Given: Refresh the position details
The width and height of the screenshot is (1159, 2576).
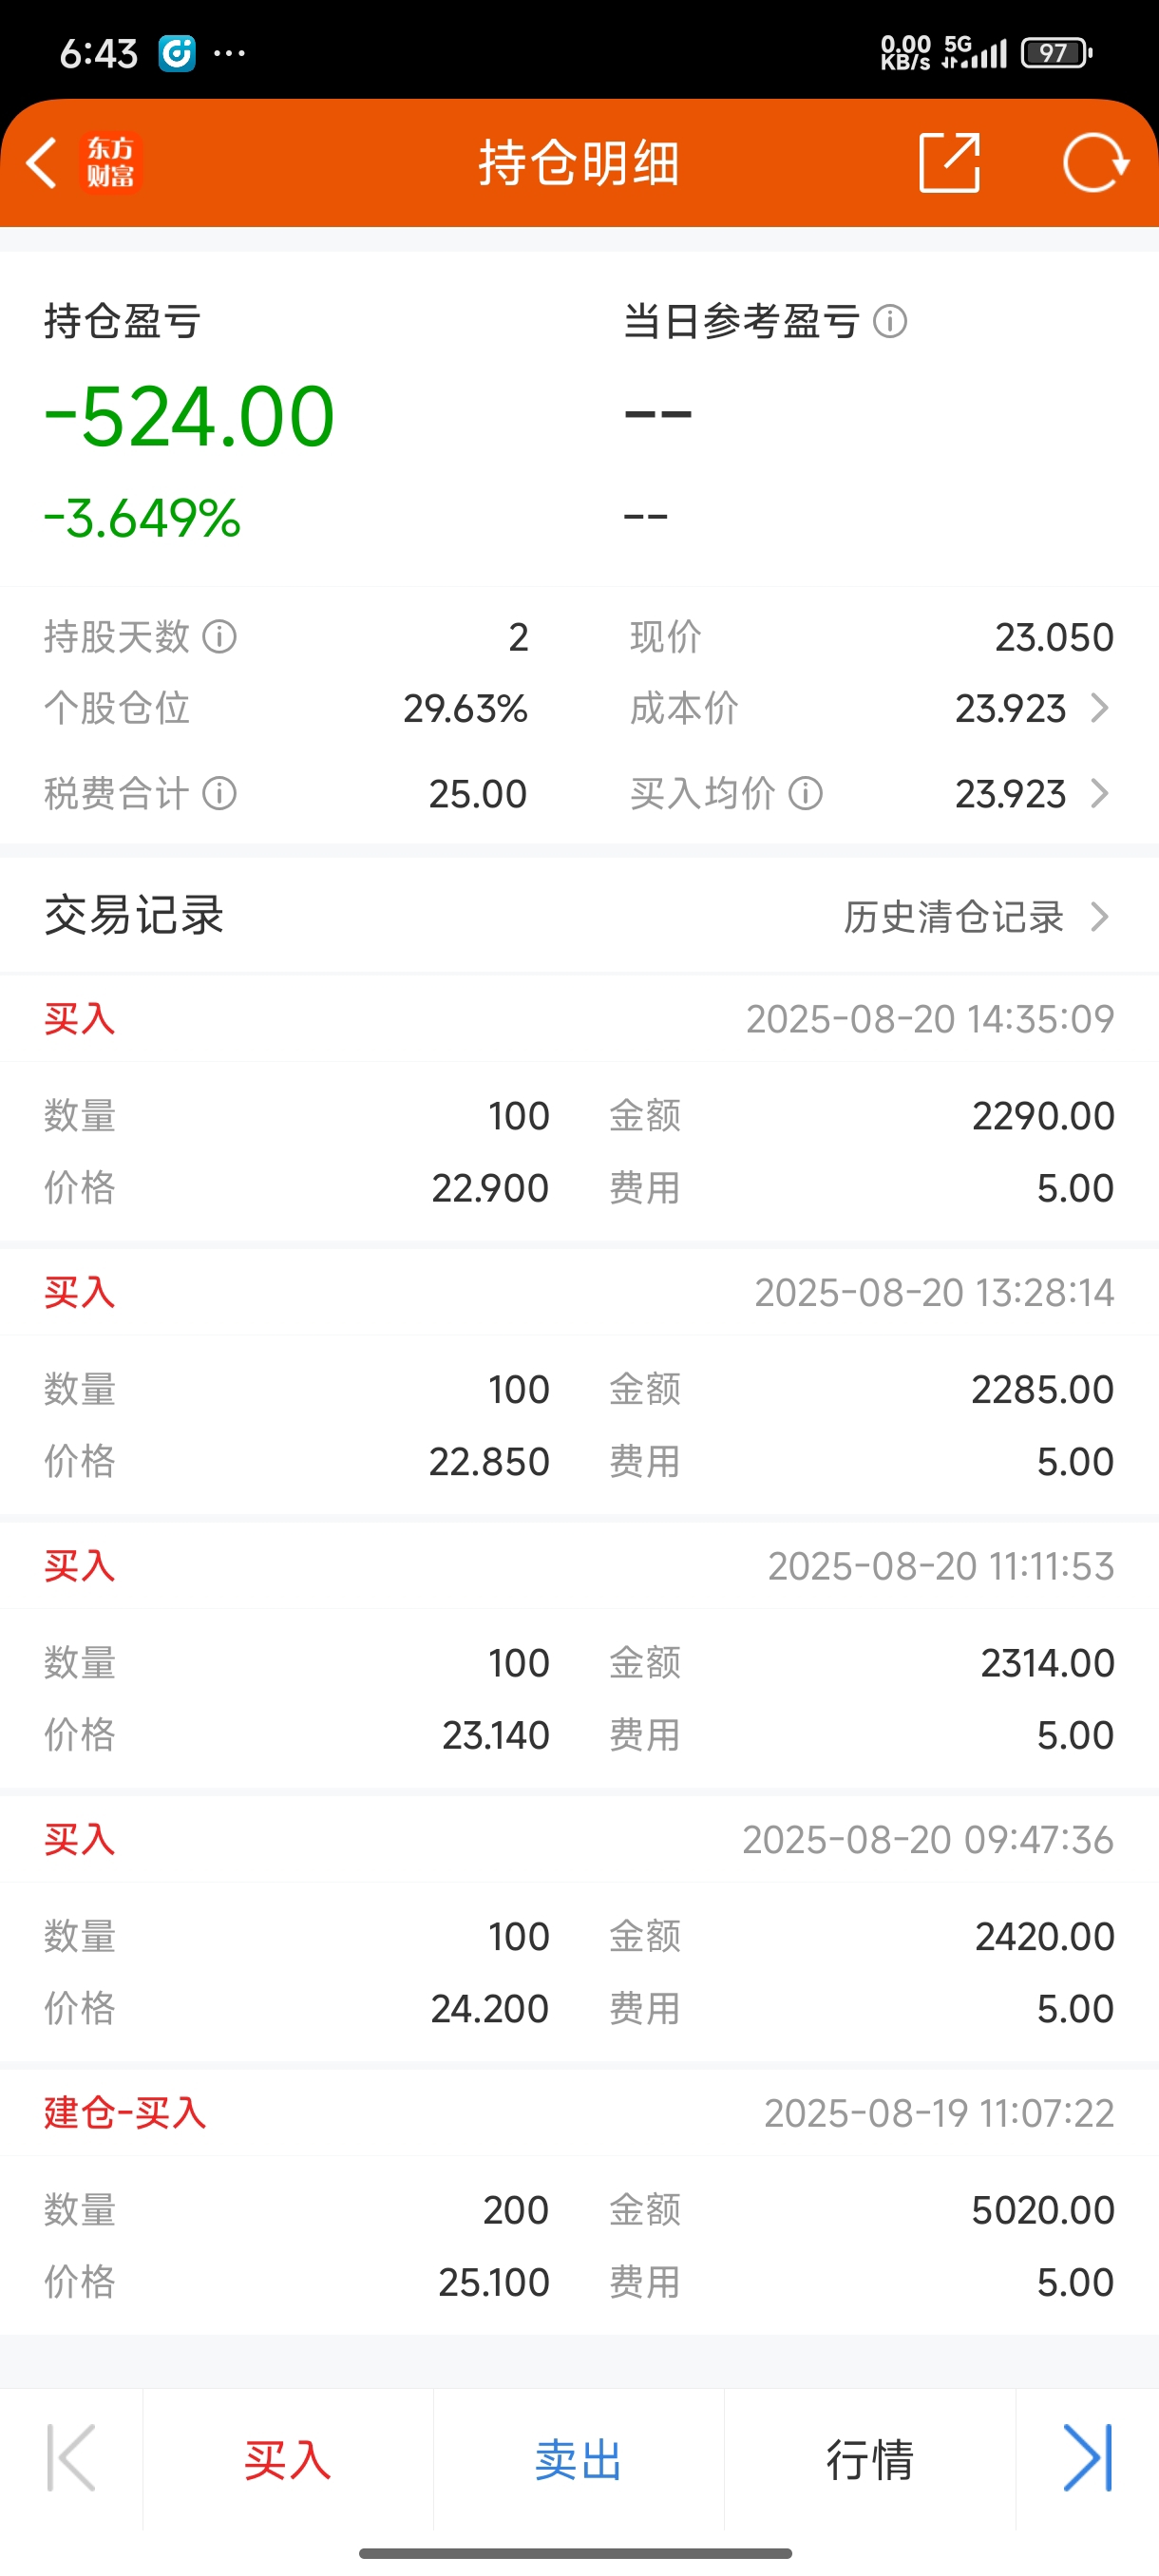Looking at the screenshot, I should [x=1095, y=162].
